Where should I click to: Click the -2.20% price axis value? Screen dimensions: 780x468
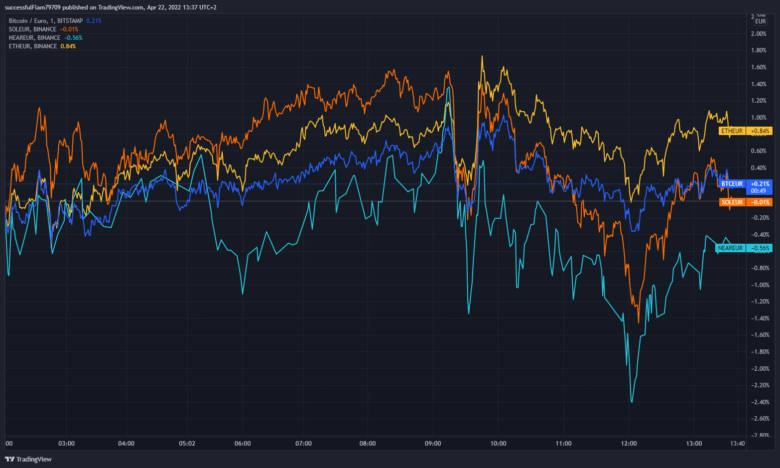click(x=760, y=385)
